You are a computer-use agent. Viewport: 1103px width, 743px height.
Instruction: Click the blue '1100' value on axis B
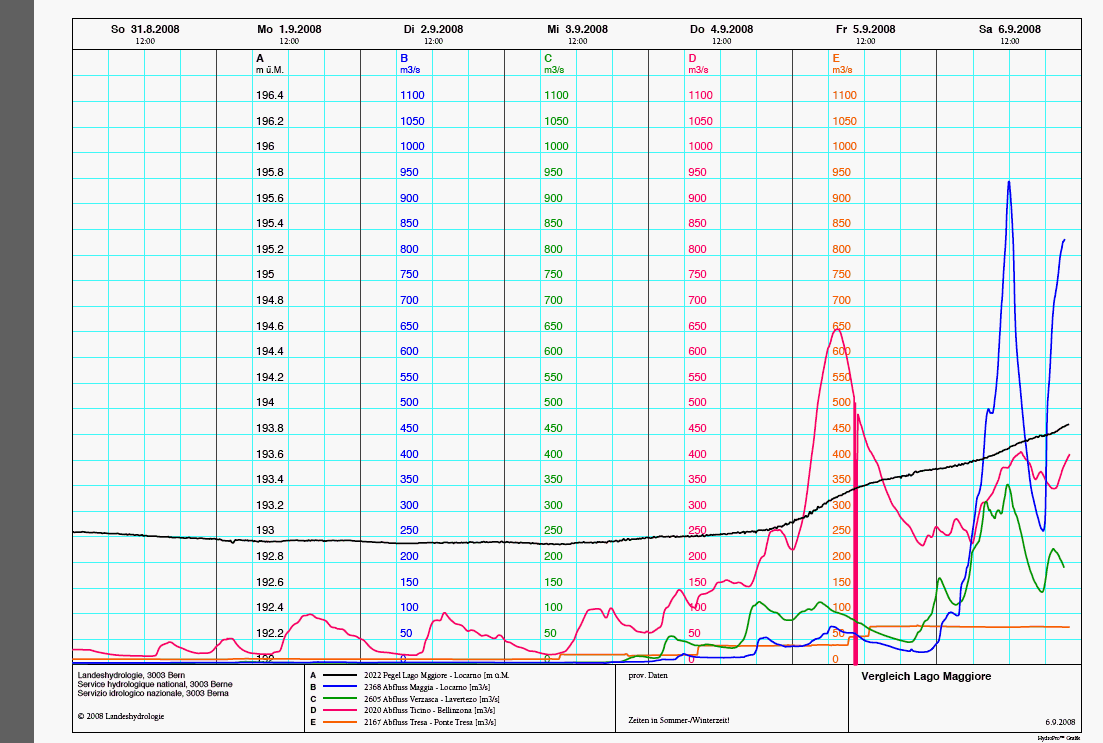click(412, 95)
